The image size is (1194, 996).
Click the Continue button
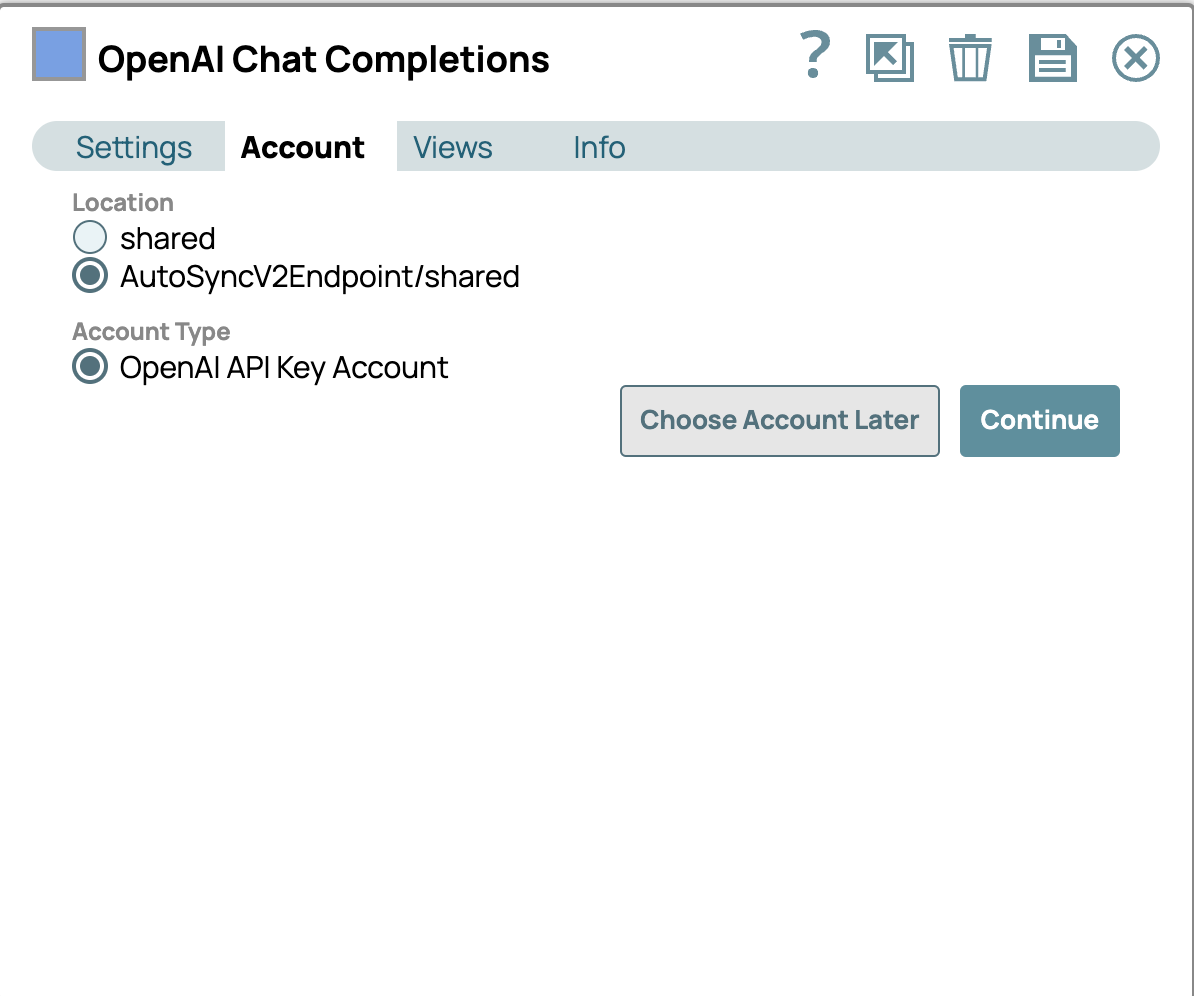pyautogui.click(x=1039, y=420)
